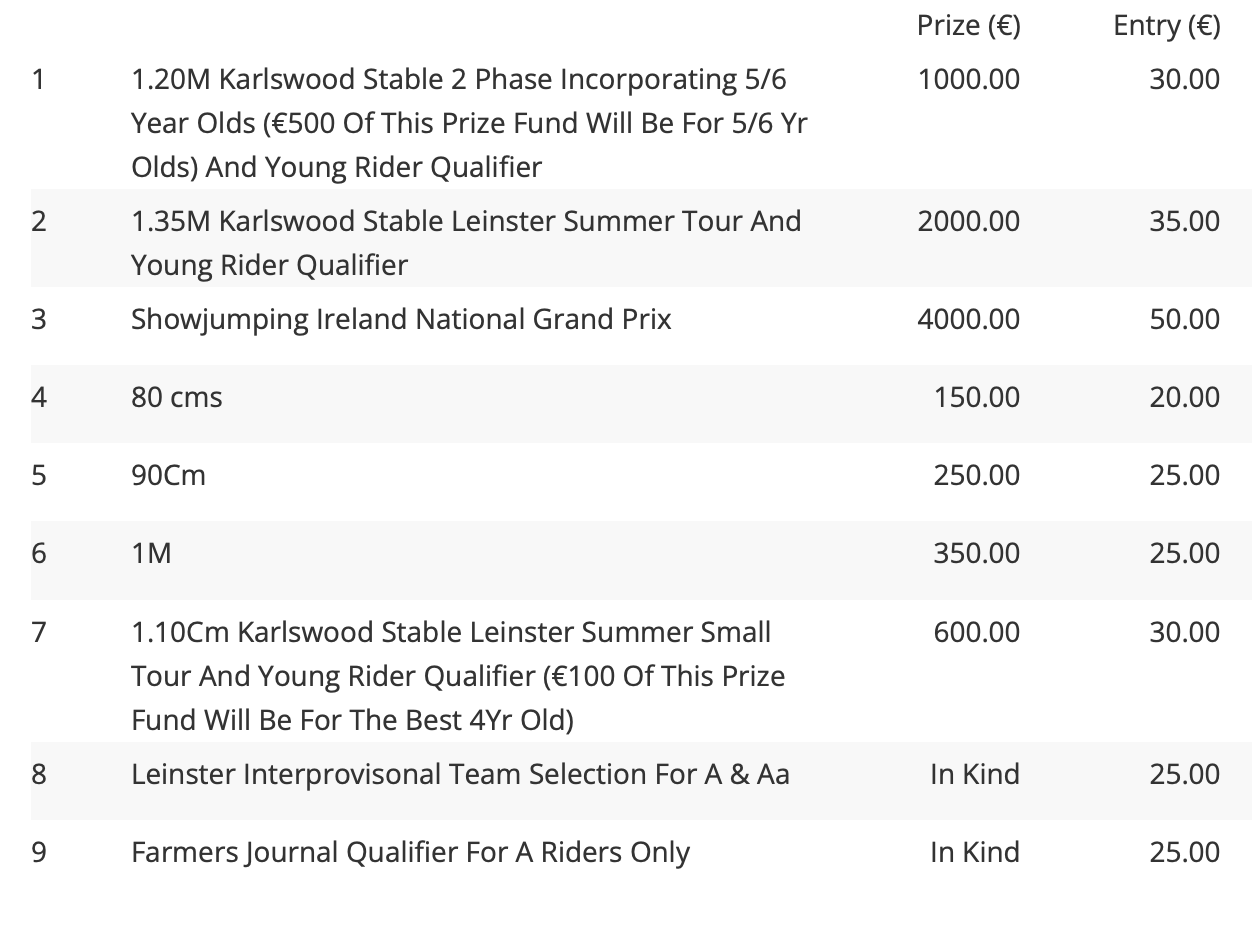Click the 1.20M Karlswood Stable 2 Phase class
Screen dimensions: 1252x930
pos(469,123)
